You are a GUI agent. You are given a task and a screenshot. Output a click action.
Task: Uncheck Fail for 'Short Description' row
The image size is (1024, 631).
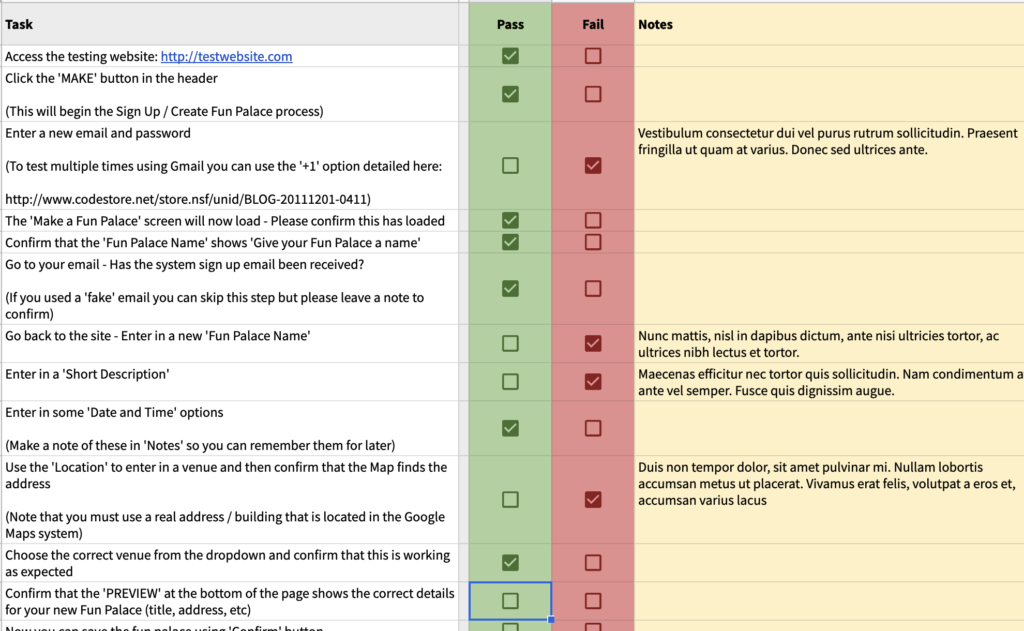[593, 381]
